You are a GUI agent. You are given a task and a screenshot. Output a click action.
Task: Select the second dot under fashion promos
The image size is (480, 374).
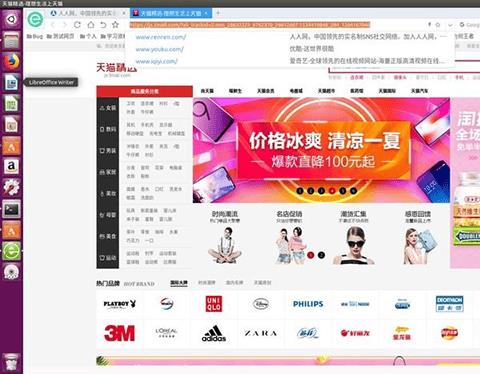[321, 255]
